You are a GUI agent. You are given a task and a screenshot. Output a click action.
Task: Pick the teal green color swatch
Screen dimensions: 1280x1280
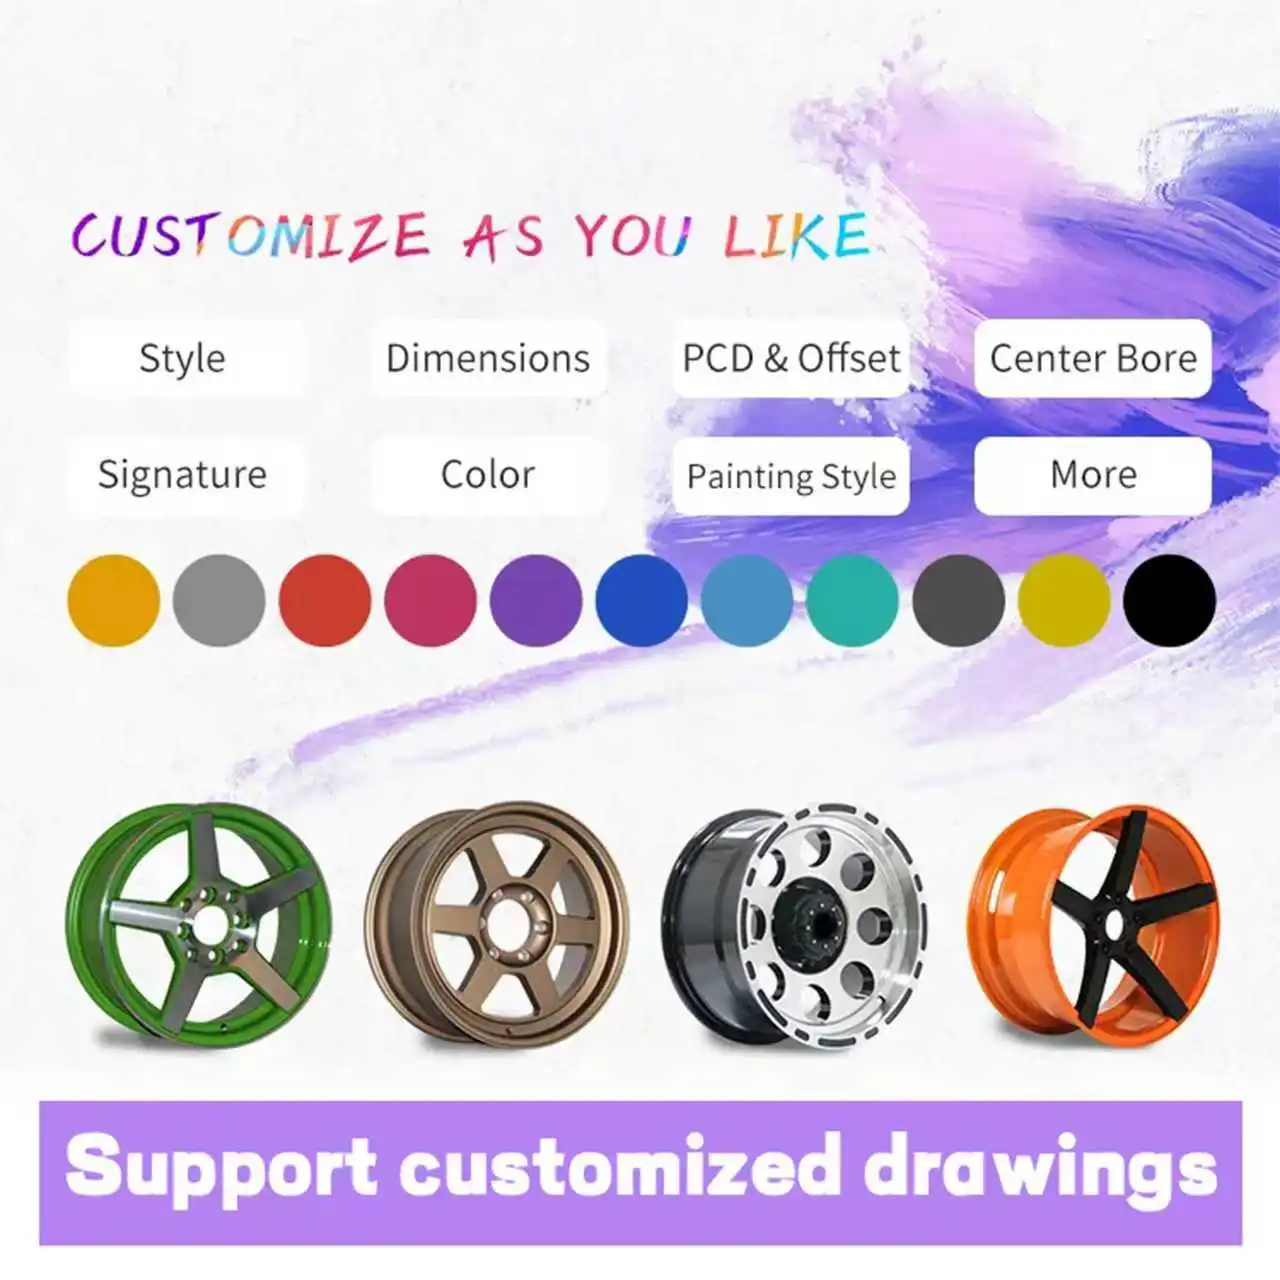[x=853, y=600]
